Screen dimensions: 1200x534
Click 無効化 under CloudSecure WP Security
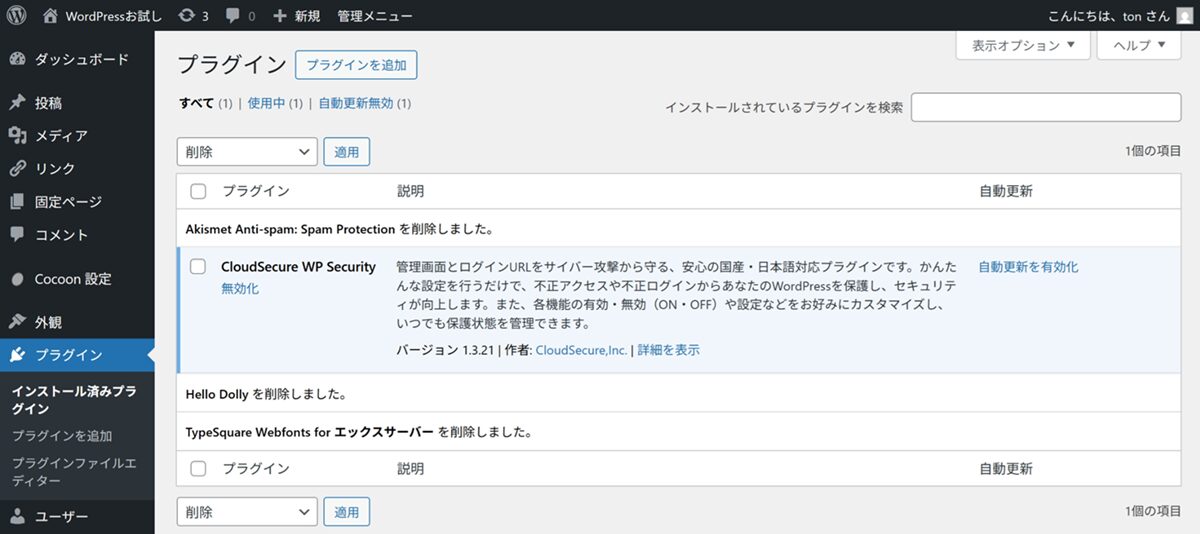240,288
